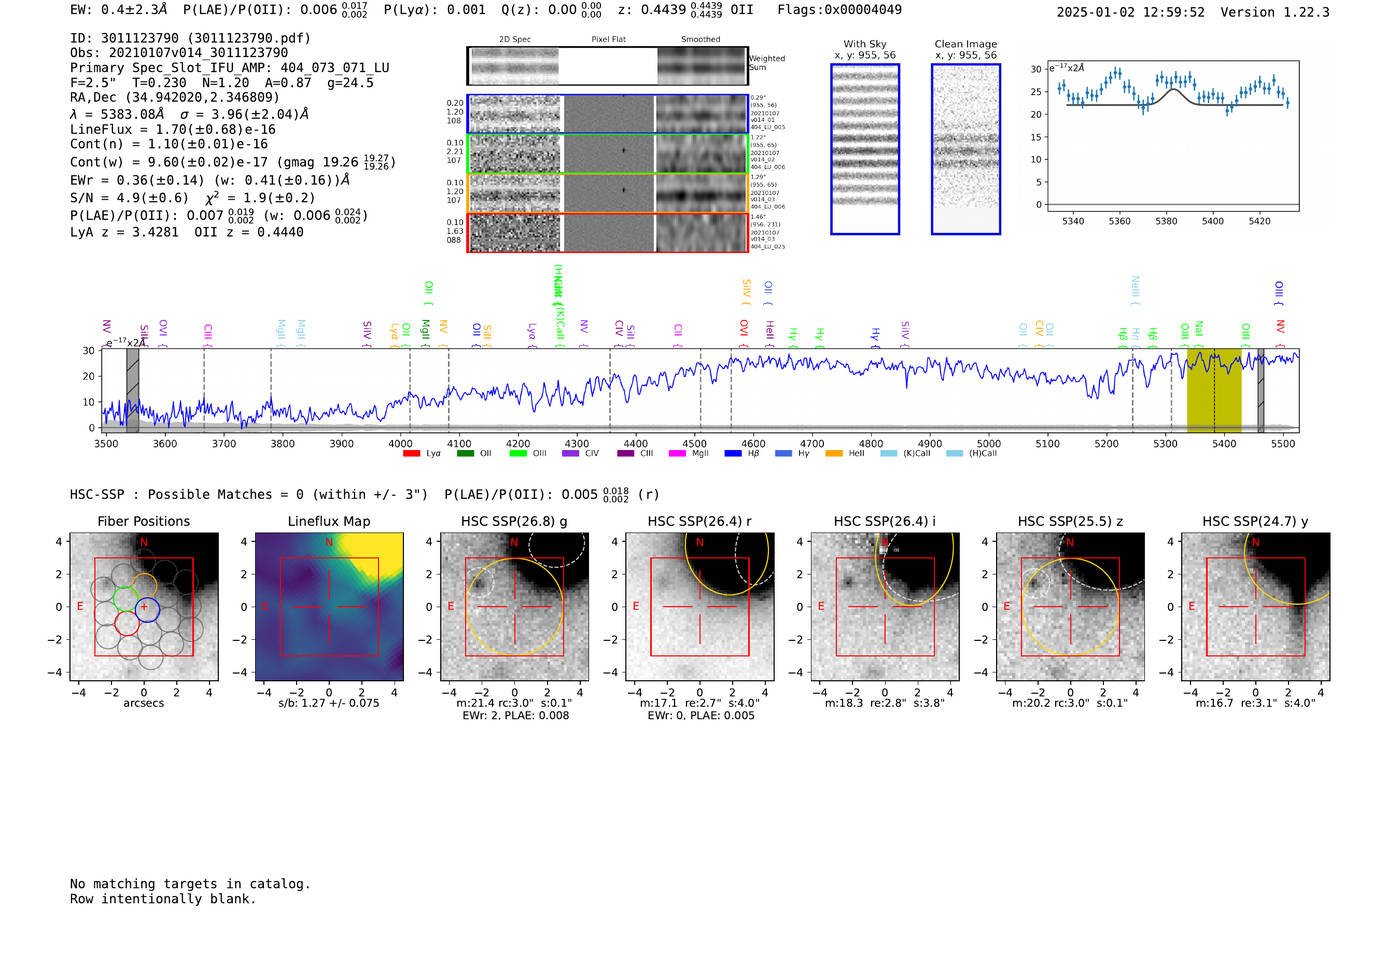
Task: Click the 2D Spec column header
Action: coord(515,40)
